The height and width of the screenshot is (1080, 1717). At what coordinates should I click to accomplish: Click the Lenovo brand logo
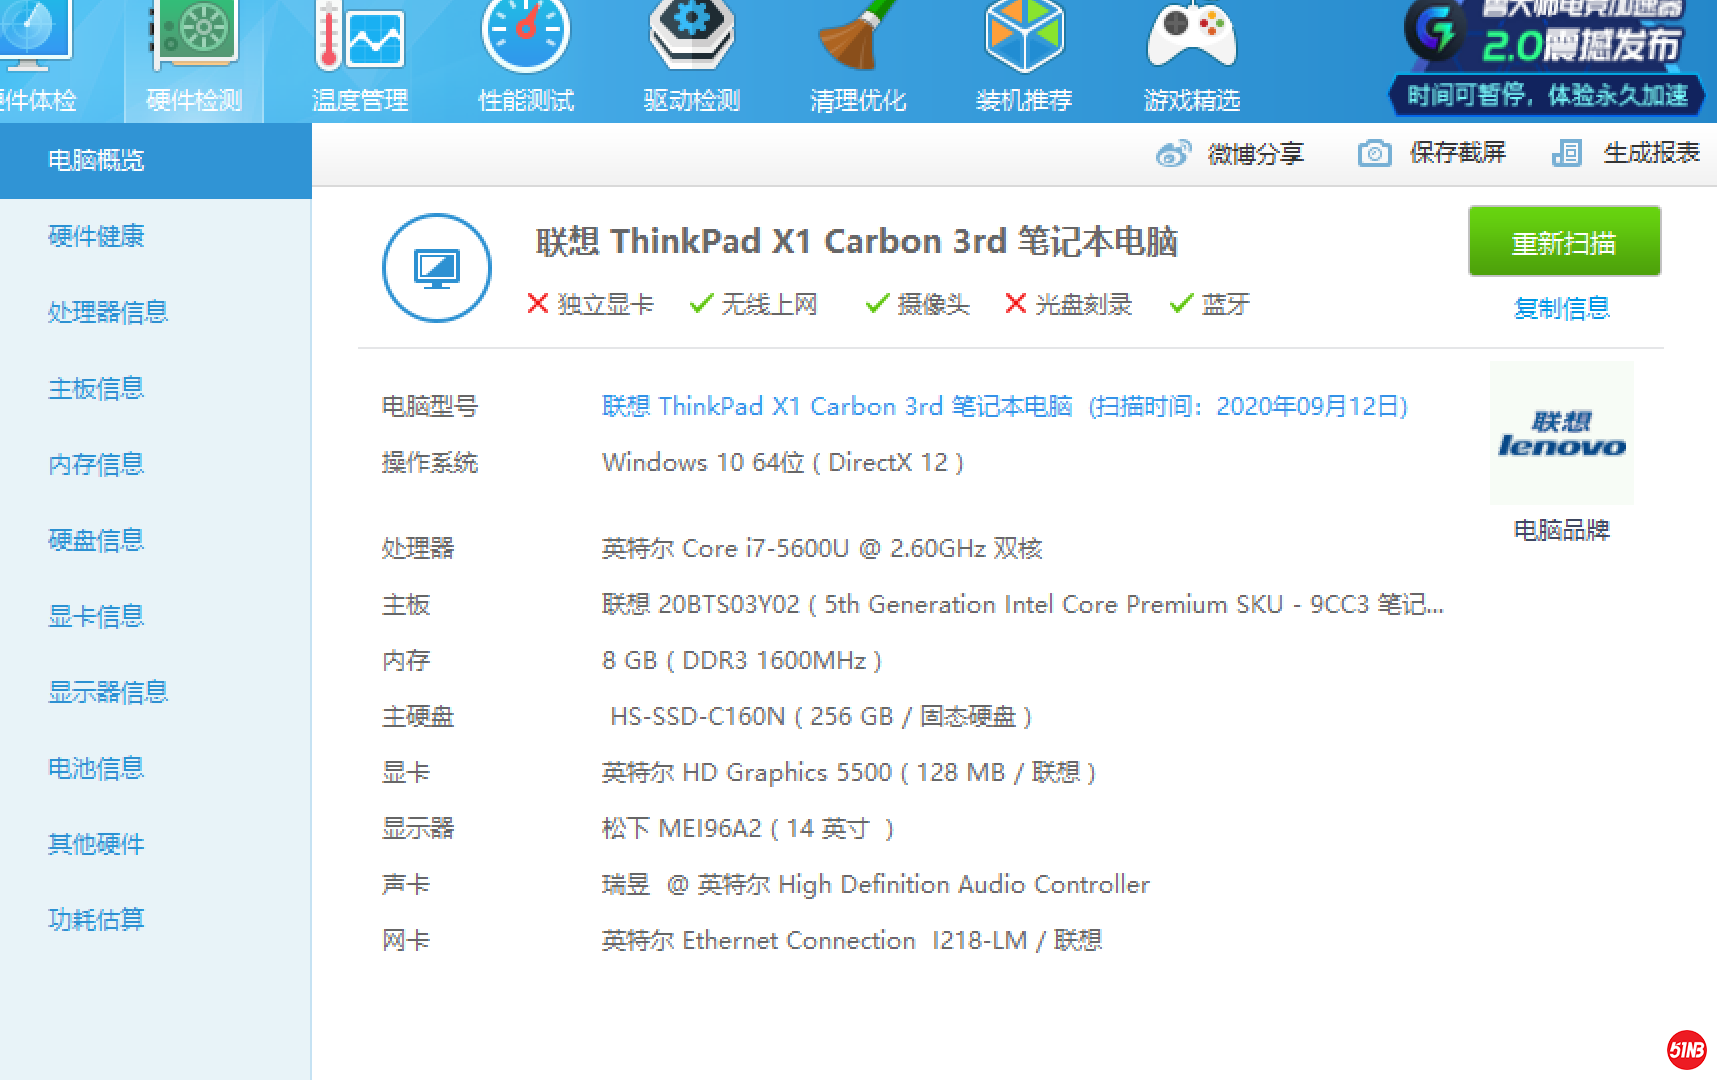tap(1562, 433)
